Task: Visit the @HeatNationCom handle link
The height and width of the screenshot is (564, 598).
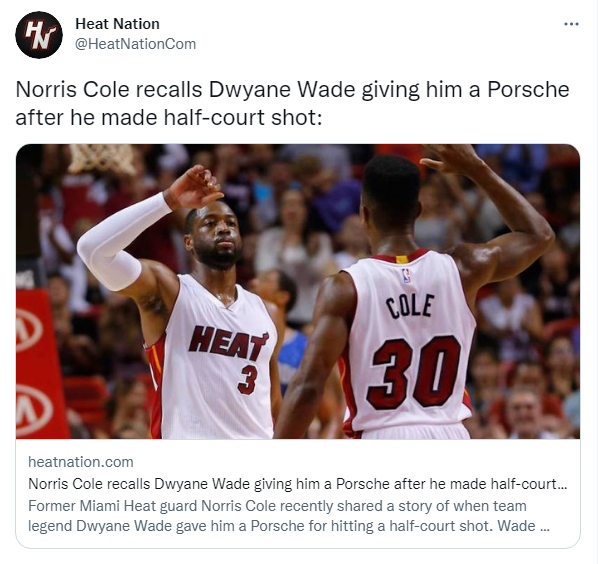Action: (135, 44)
